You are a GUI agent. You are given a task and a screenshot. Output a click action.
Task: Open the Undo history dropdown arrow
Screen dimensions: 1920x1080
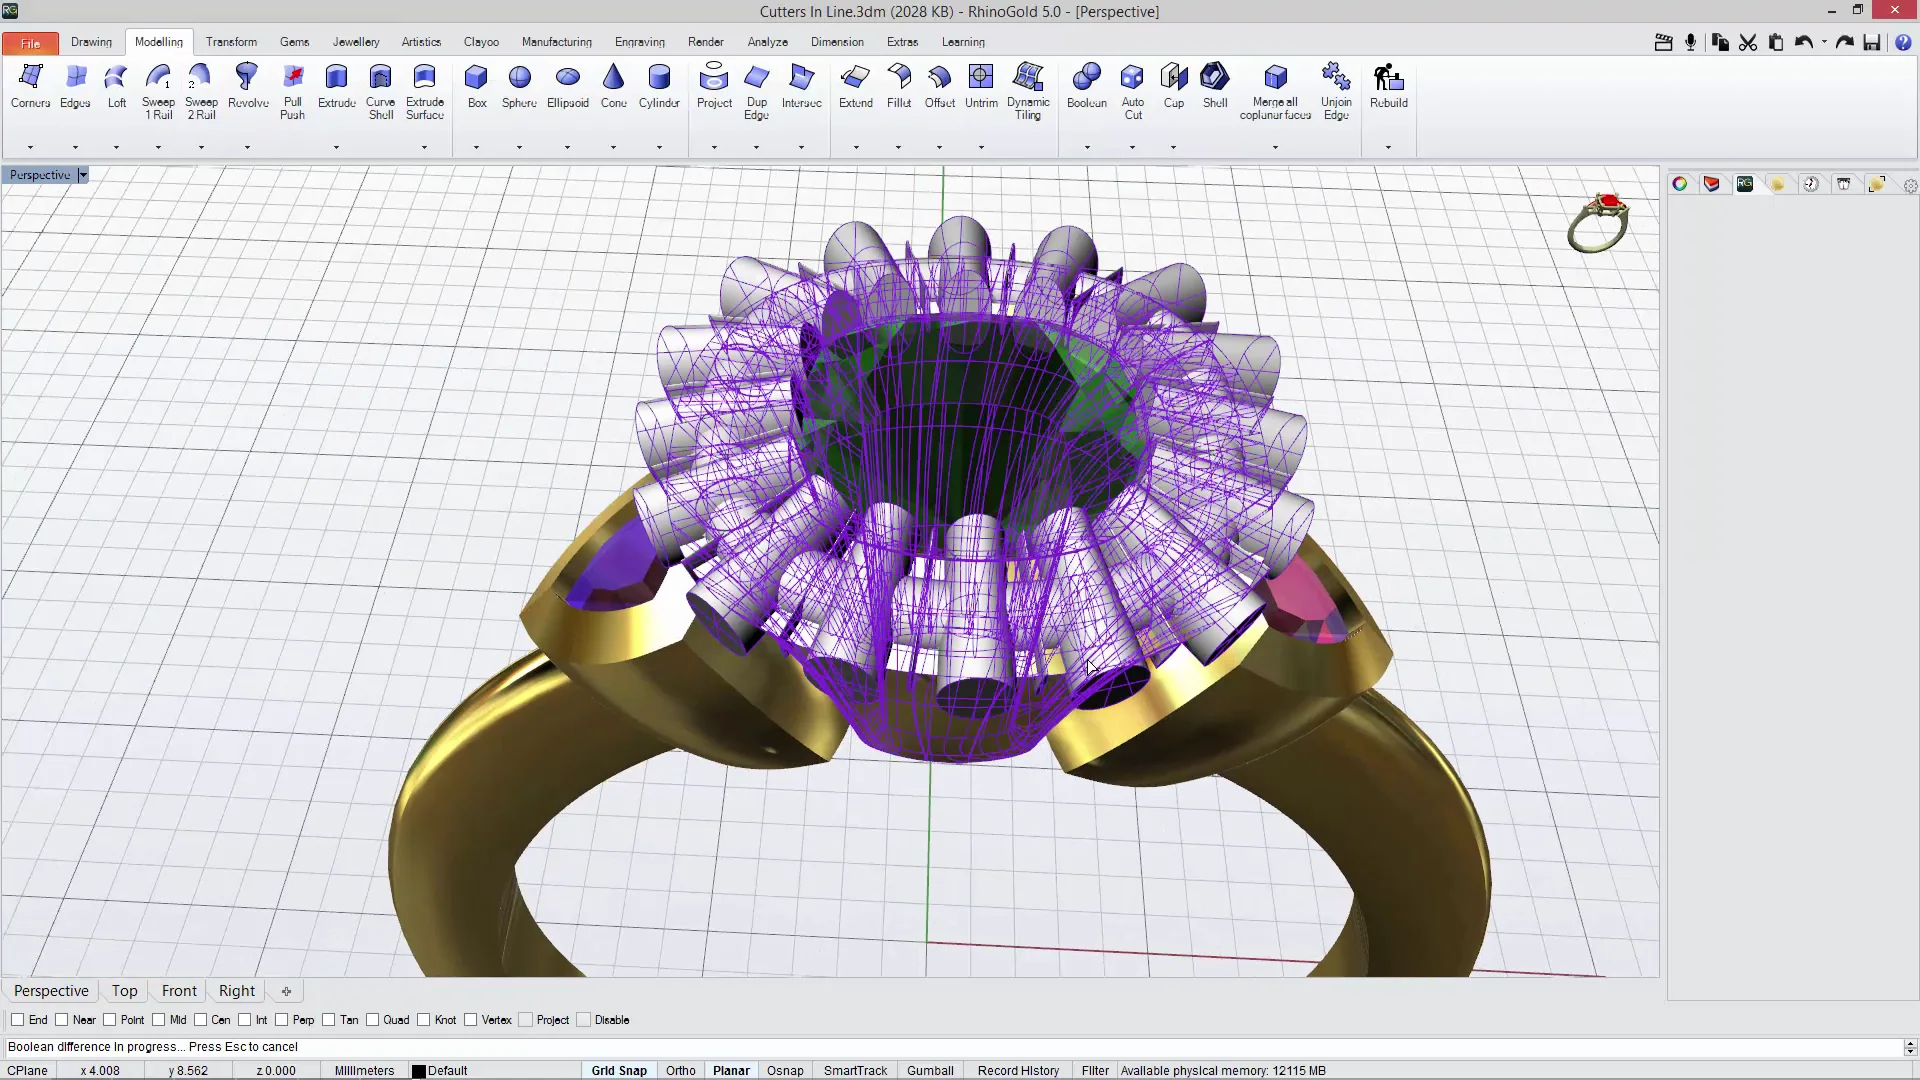[1824, 42]
